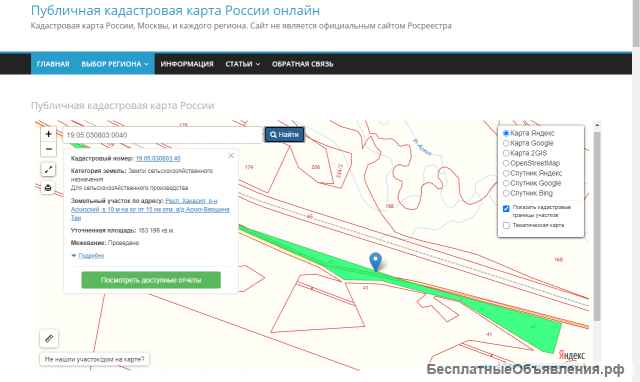Click the page vertical scrollbar
This screenshot has width=640, height=382.
pos(636,24)
